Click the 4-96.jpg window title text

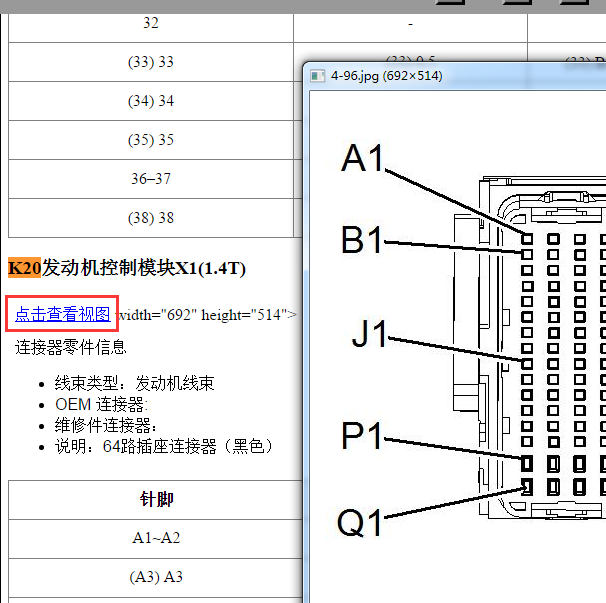pyautogui.click(x=387, y=76)
